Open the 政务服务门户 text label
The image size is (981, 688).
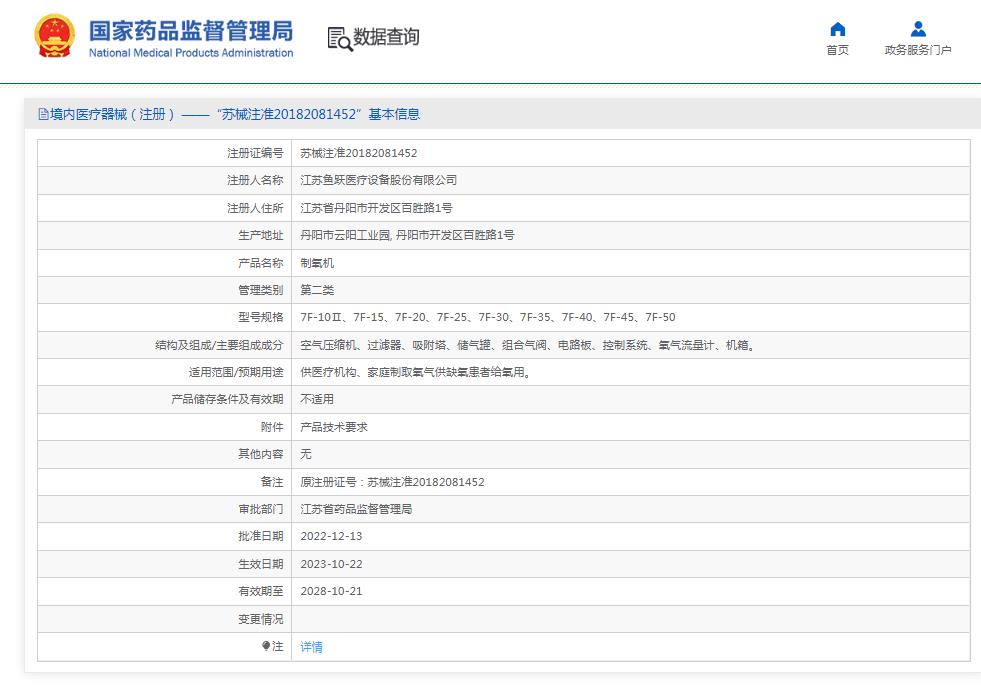coord(918,50)
